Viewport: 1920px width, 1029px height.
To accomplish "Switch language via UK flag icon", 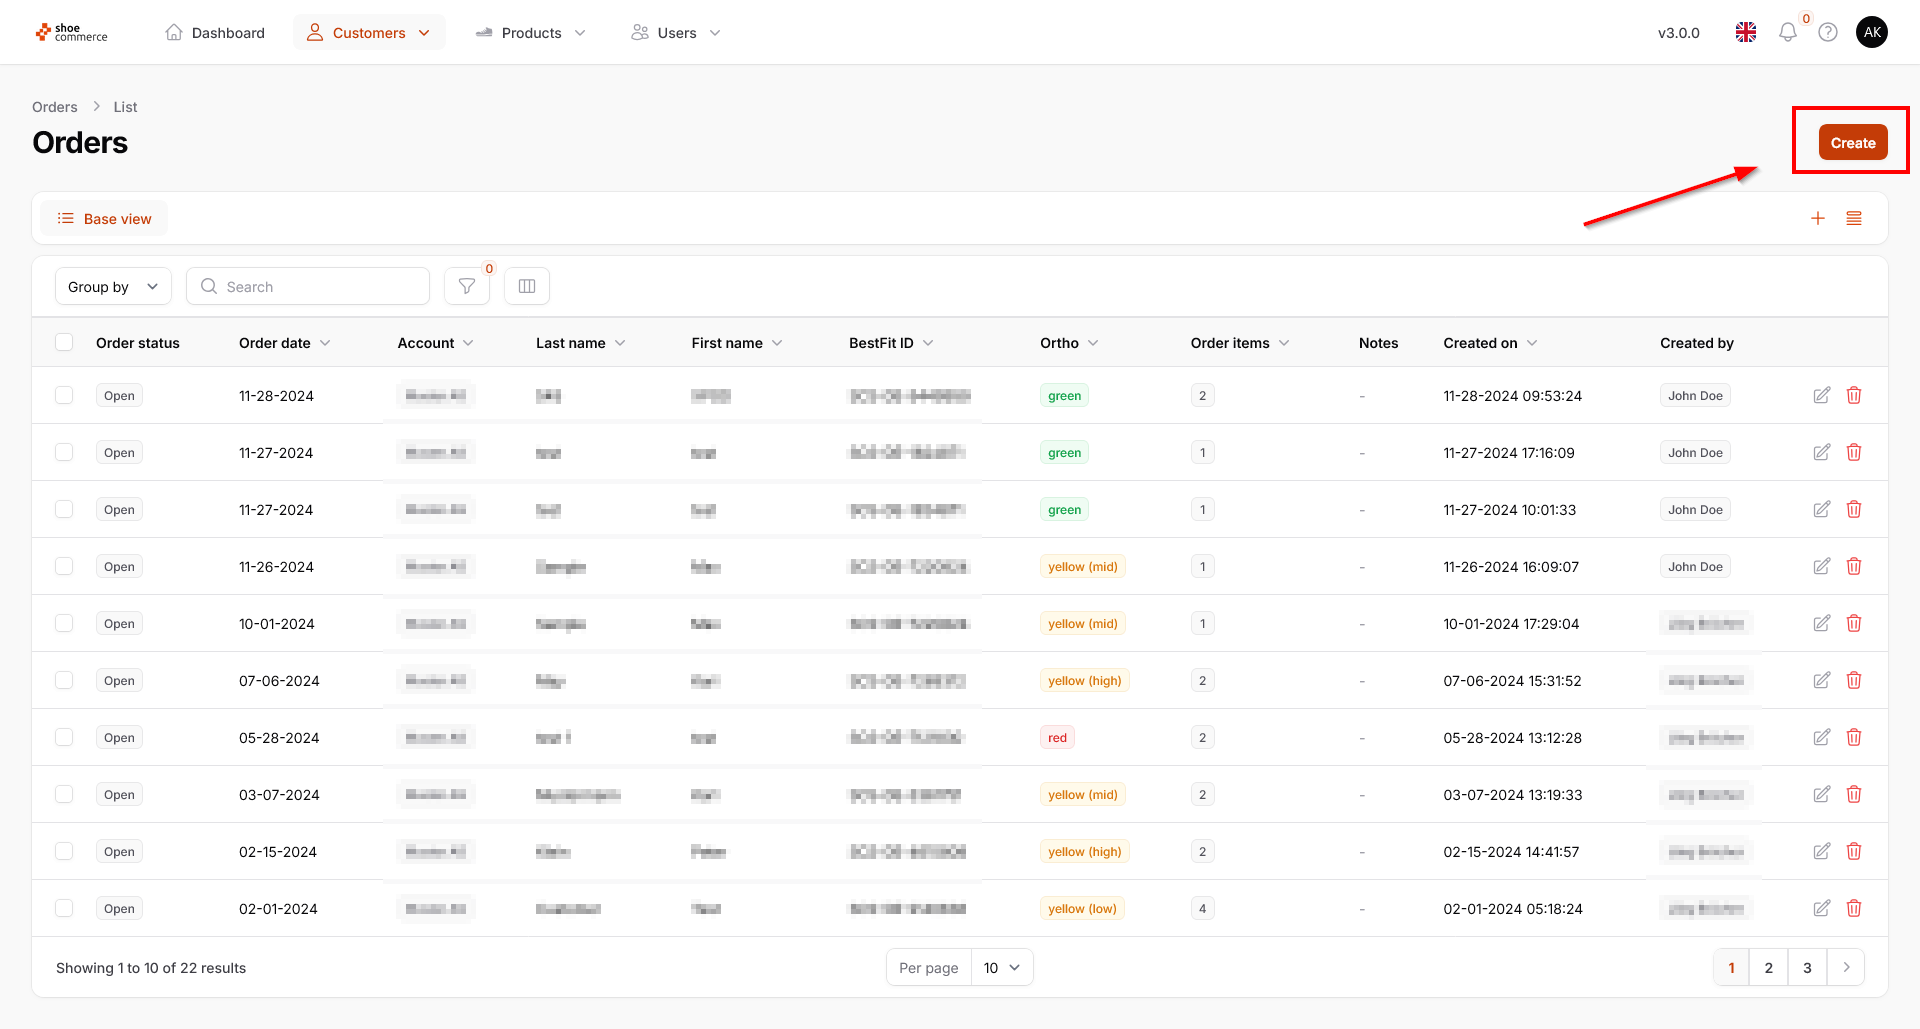I will [x=1746, y=33].
